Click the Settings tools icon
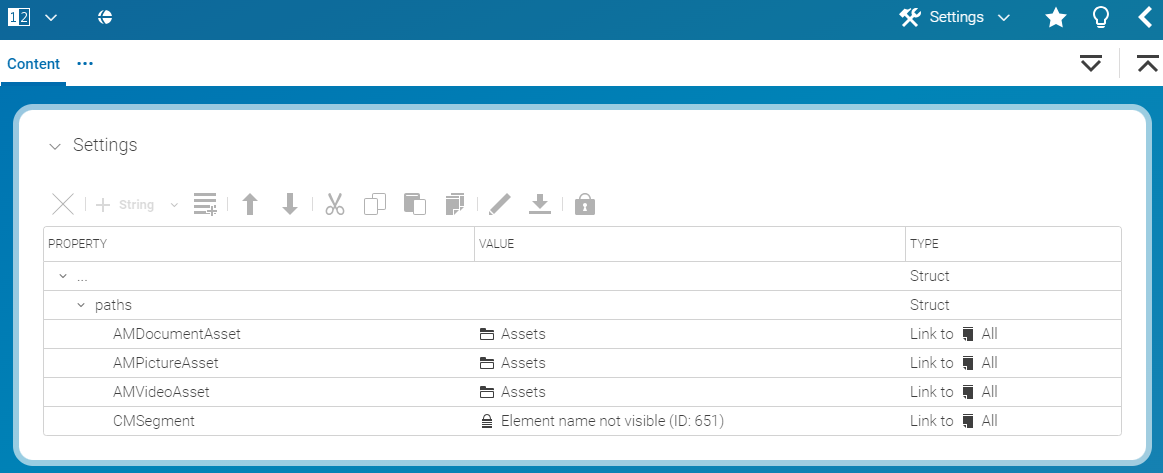The height and width of the screenshot is (473, 1163). coord(910,17)
